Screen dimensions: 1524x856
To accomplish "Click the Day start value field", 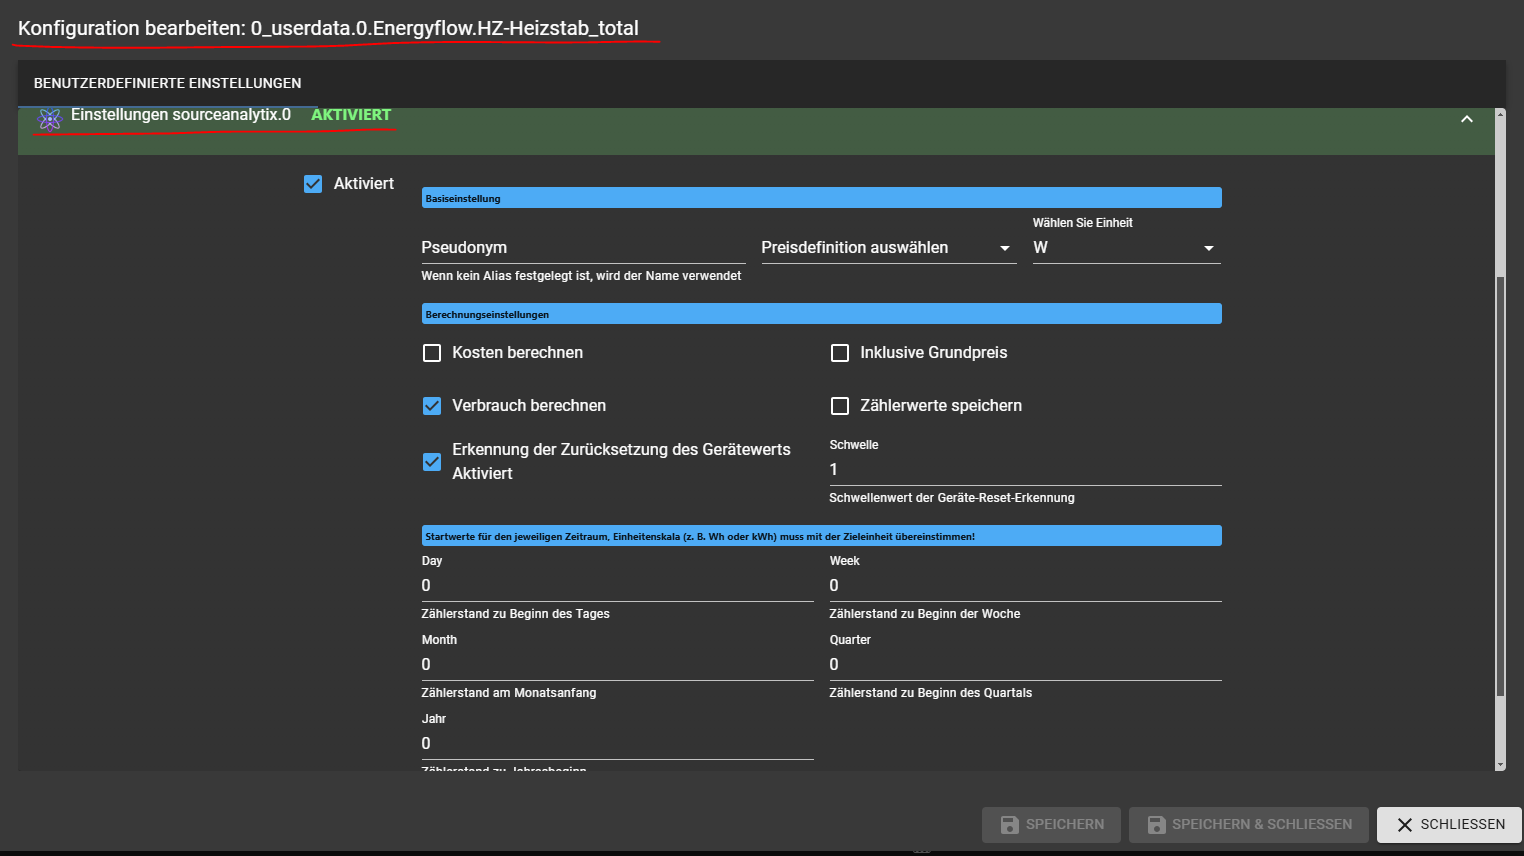I will click(x=617, y=586).
